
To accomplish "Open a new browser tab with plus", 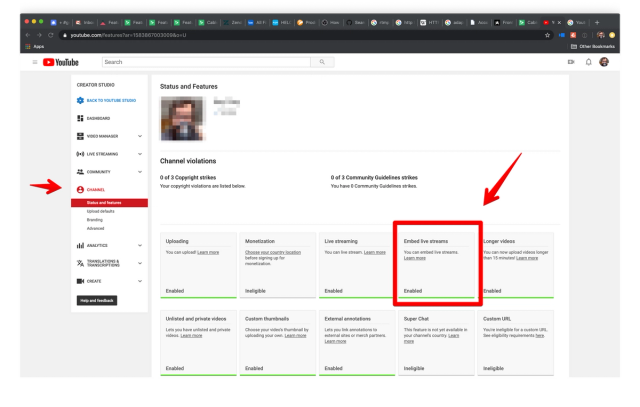I will coord(597,22).
